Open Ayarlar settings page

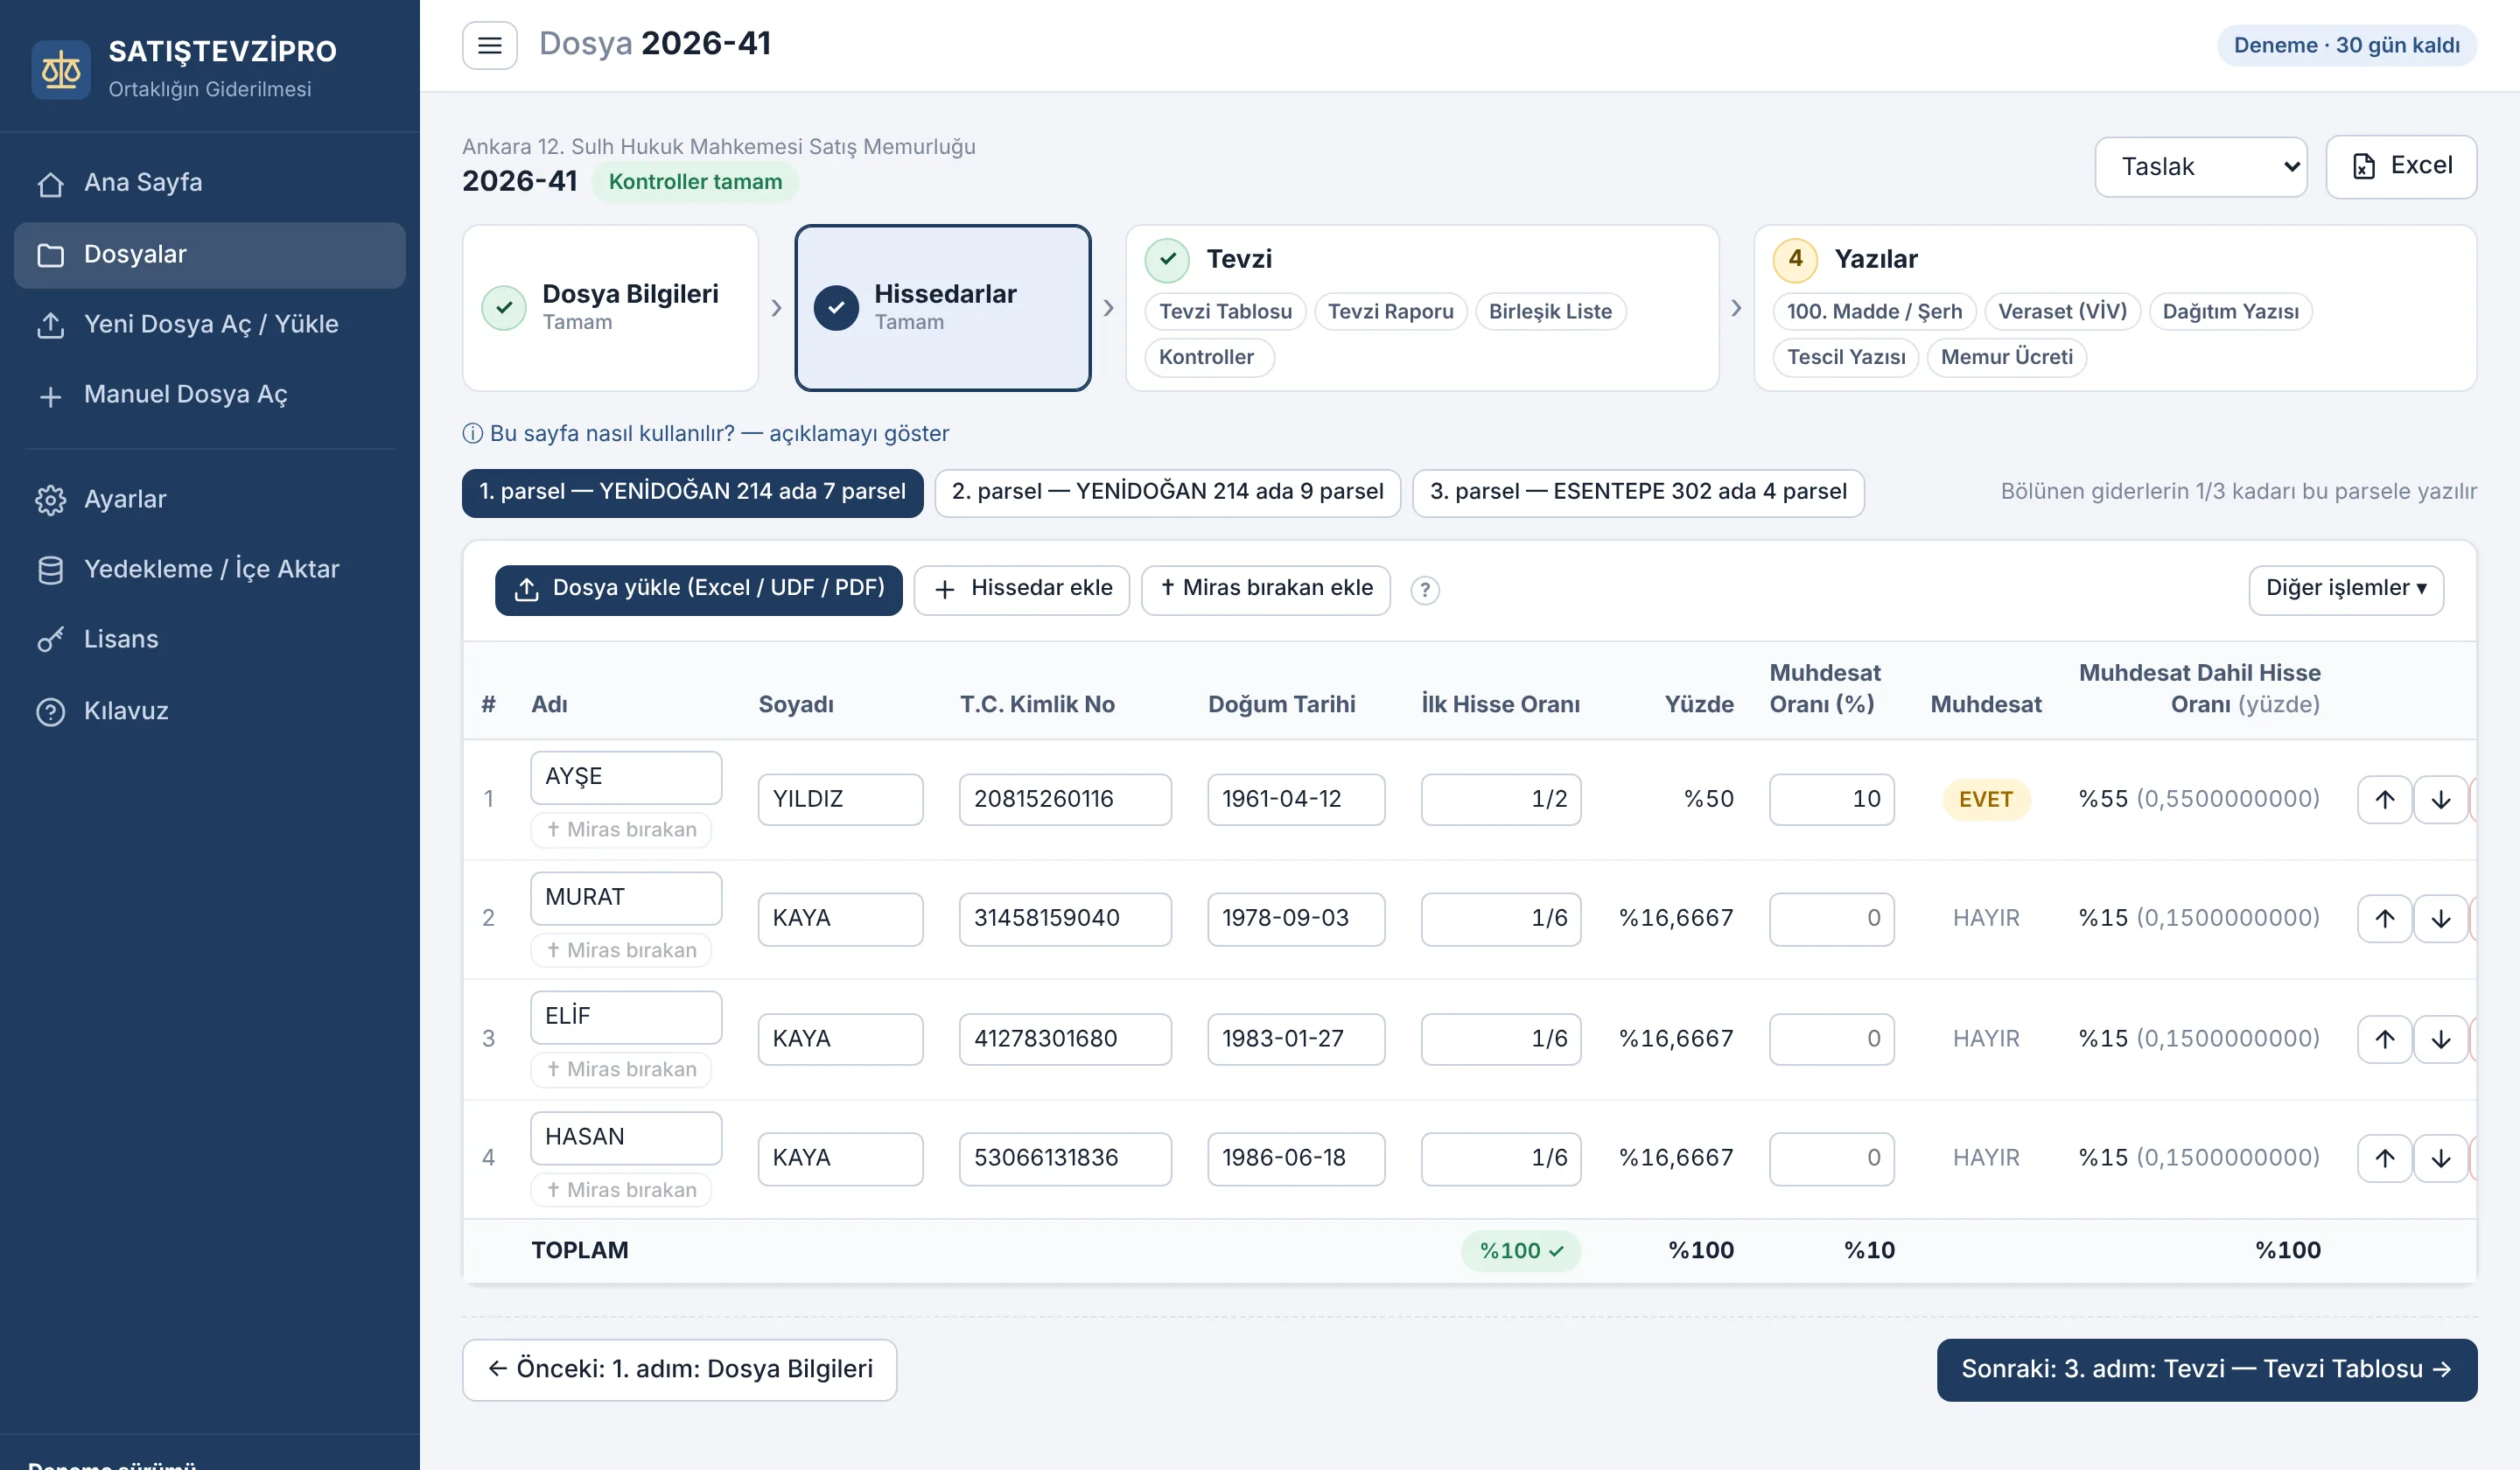(210, 499)
